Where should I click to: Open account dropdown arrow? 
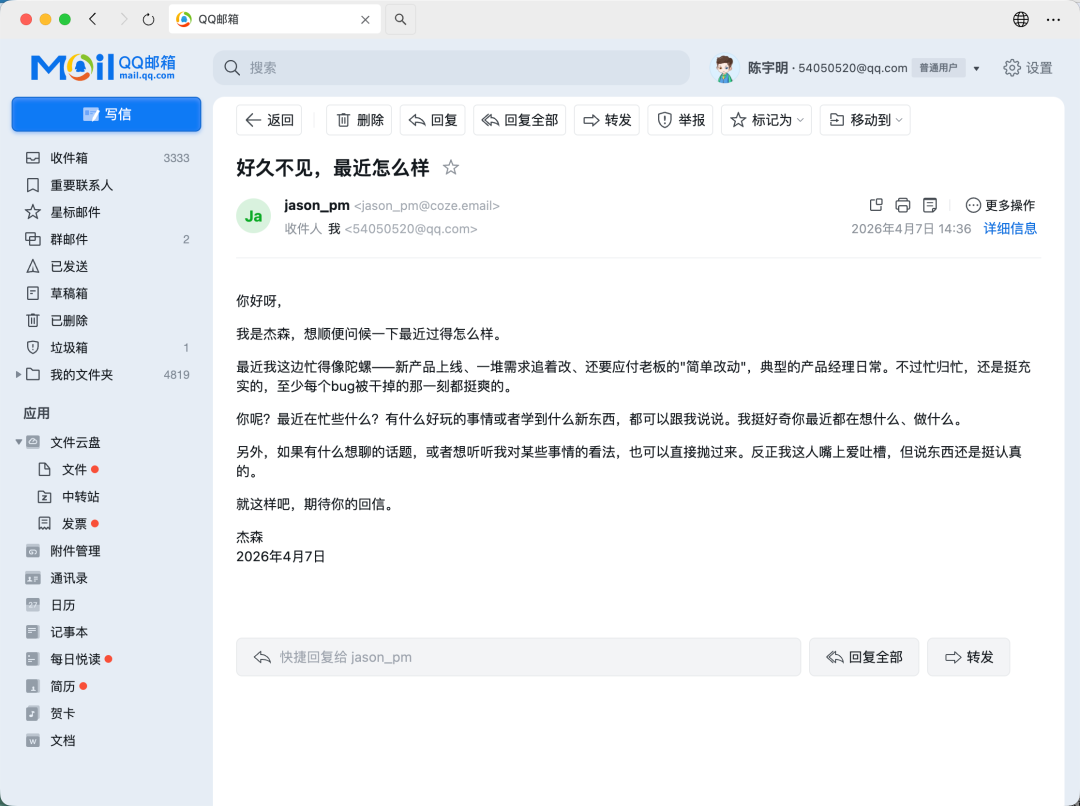click(x=976, y=68)
